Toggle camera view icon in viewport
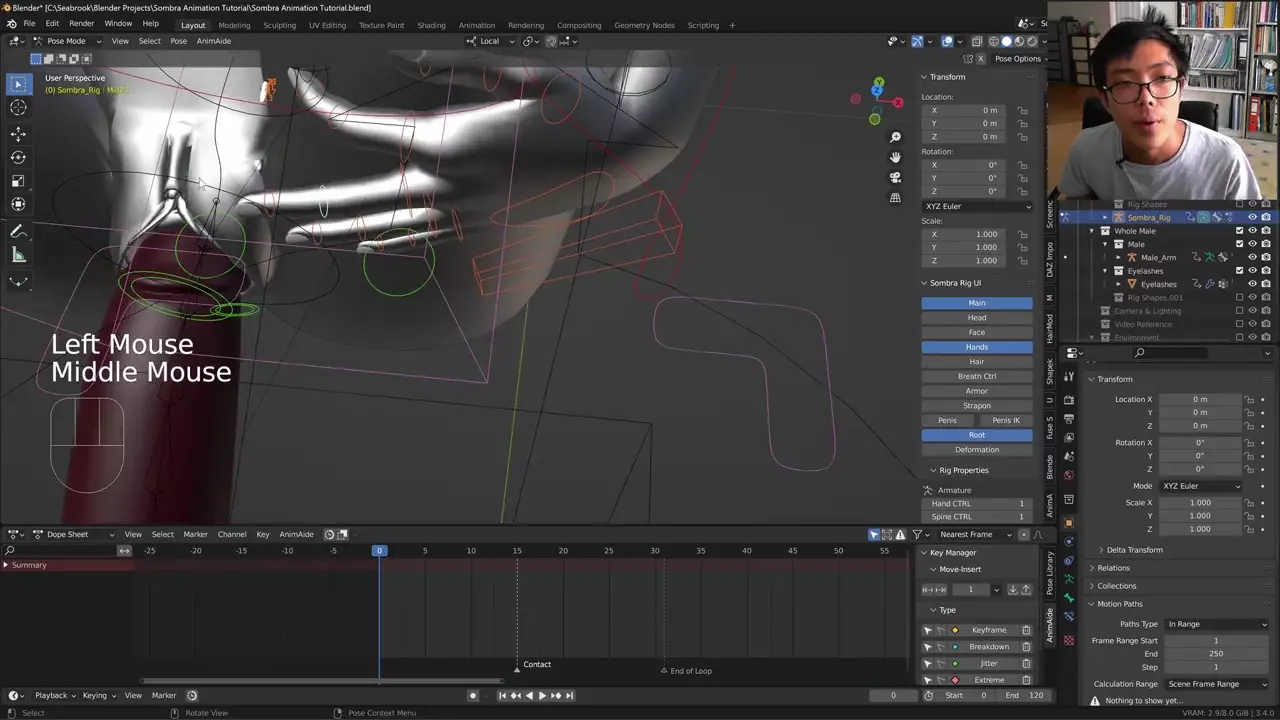Screen dimensions: 1280x720 [x=895, y=177]
